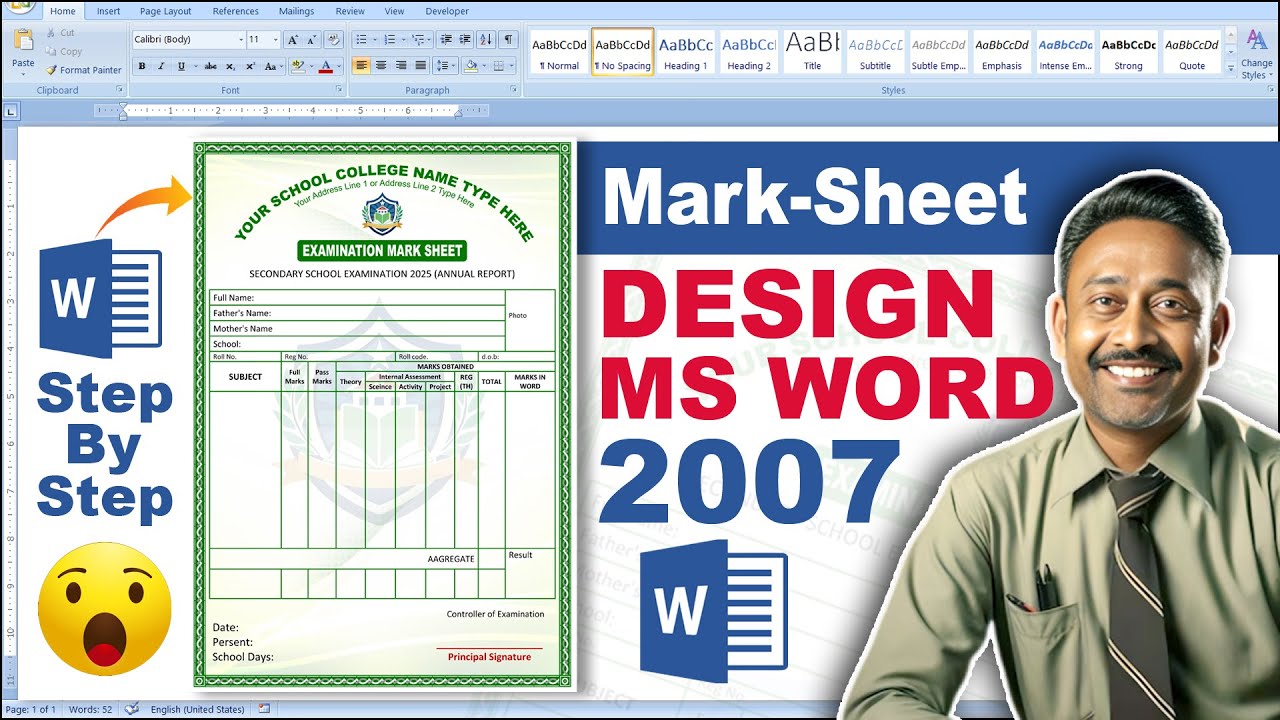
Task: Toggle Italic formatting
Action: tap(161, 66)
